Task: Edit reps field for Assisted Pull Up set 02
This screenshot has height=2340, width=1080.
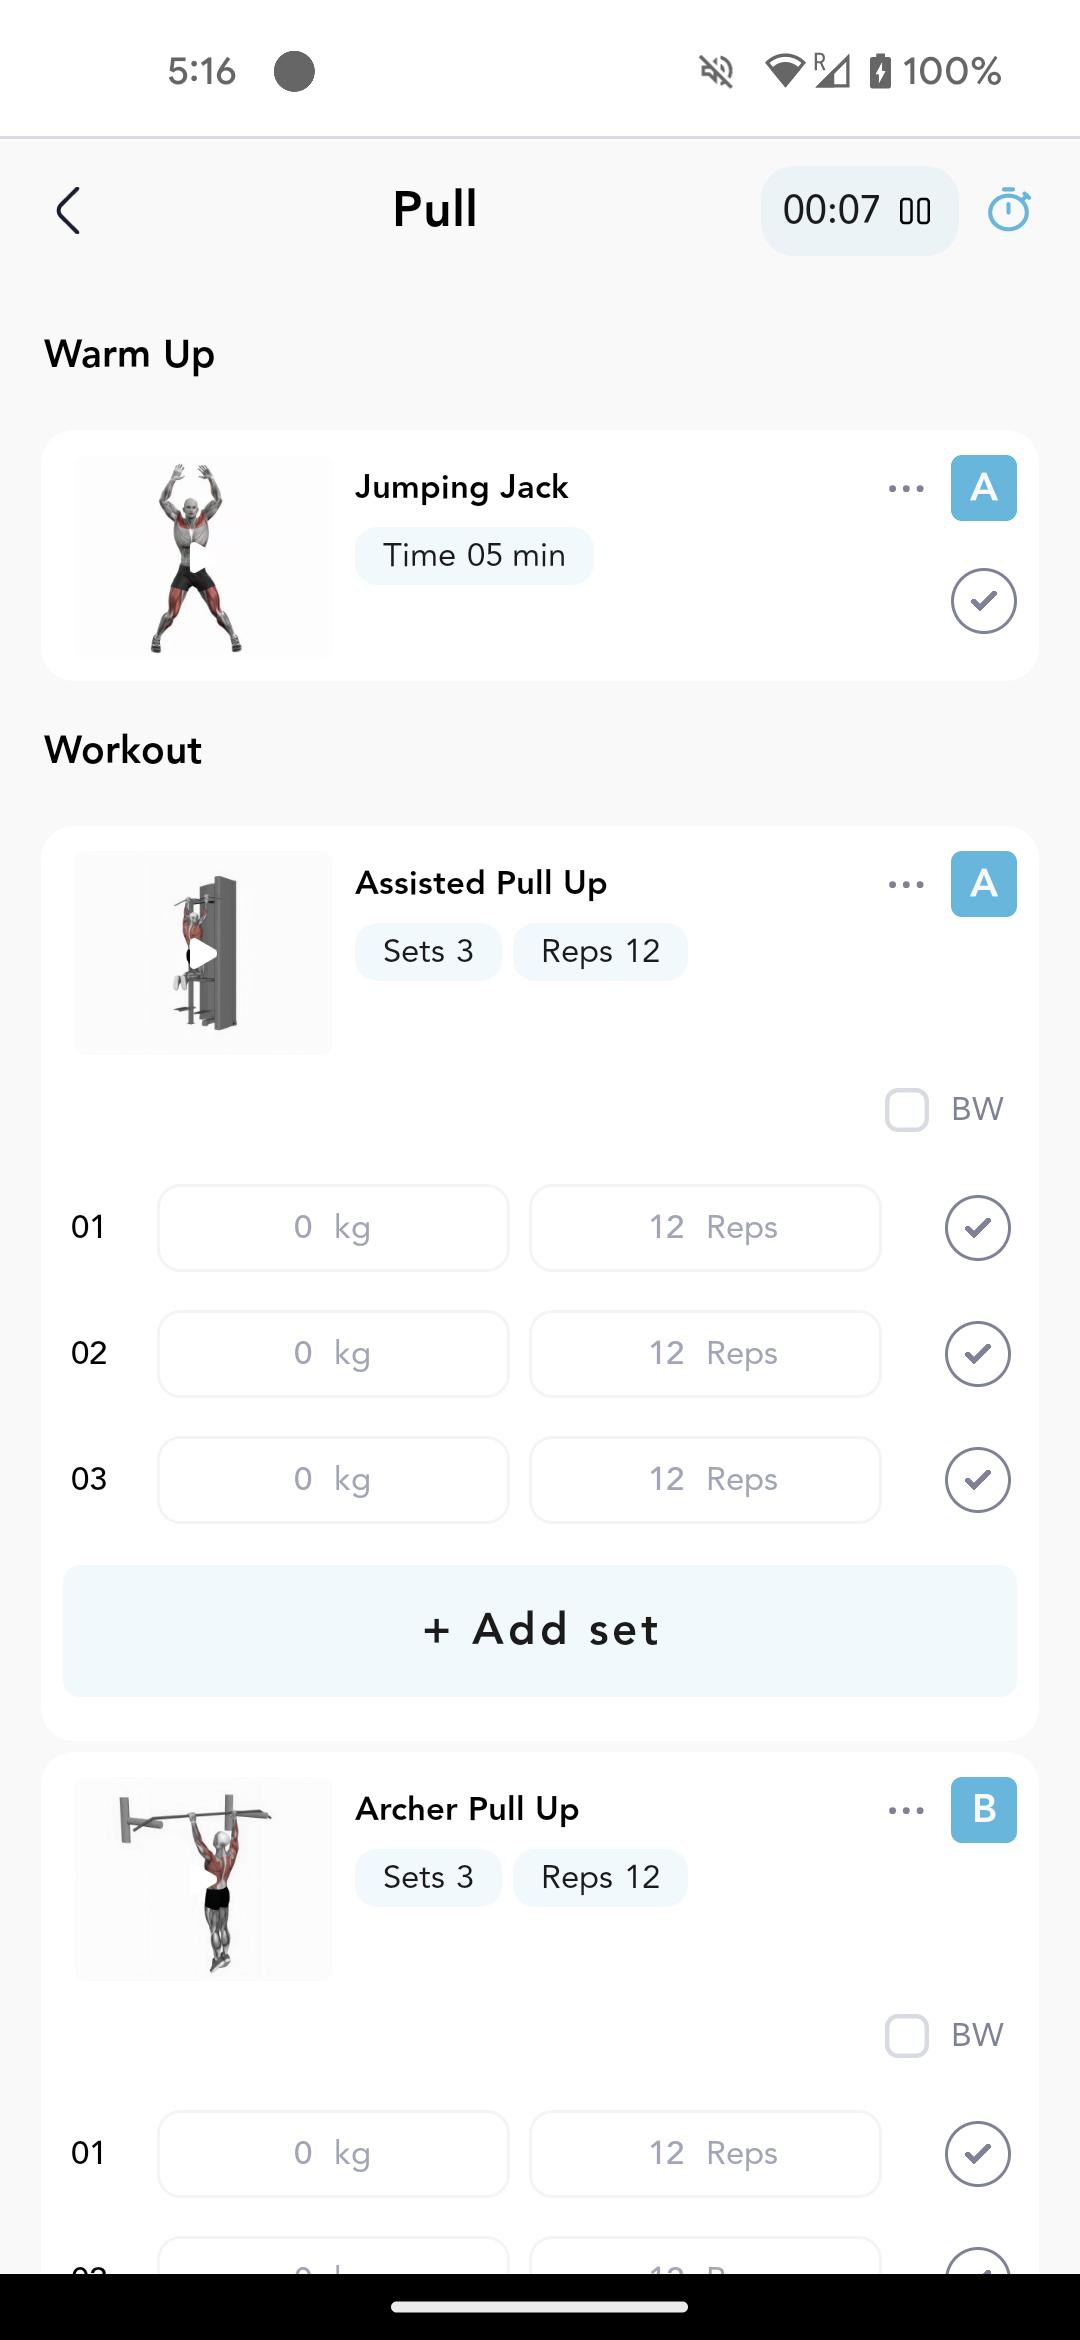Action: coord(705,1354)
